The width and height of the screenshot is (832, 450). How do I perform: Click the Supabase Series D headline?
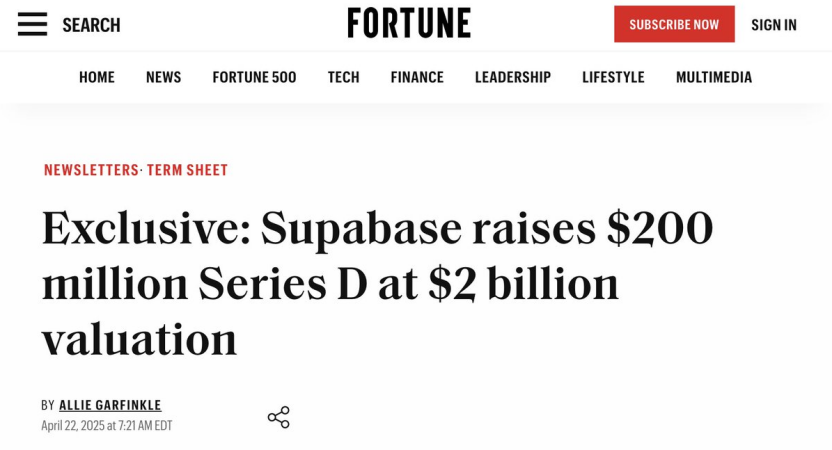coord(377,283)
